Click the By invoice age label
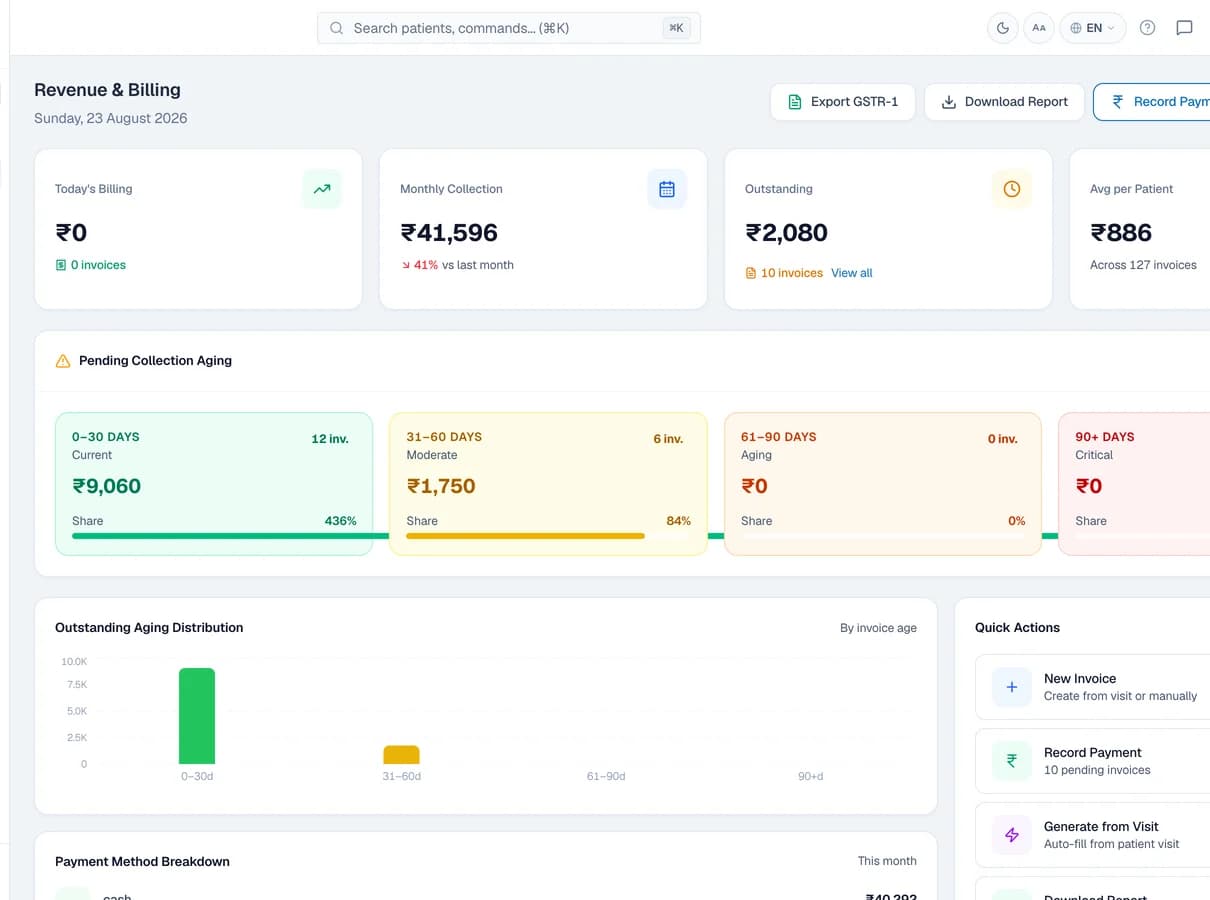This screenshot has width=1210, height=900. click(878, 628)
